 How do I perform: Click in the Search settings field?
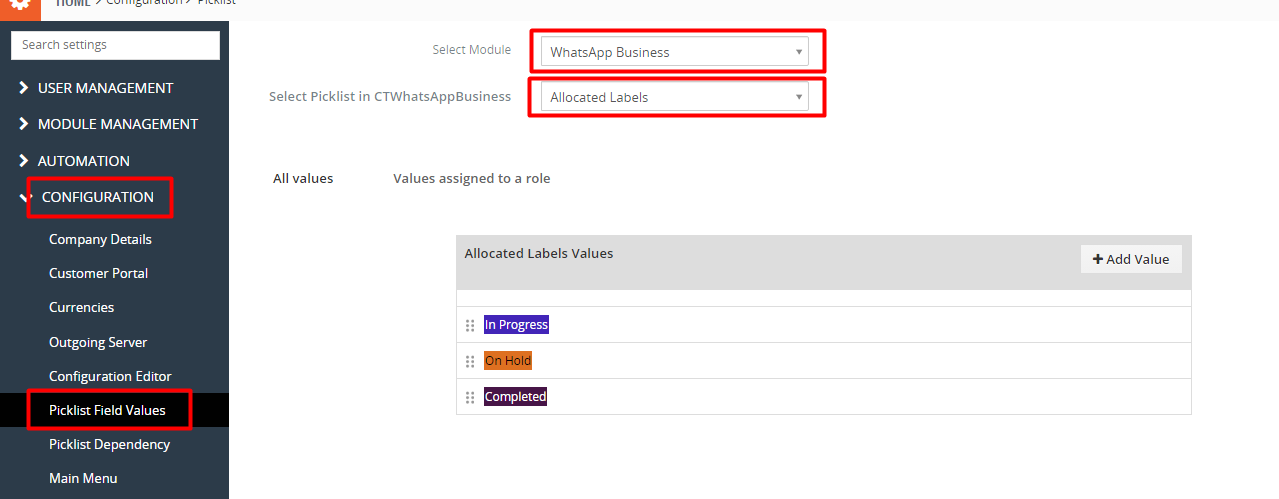(x=115, y=45)
